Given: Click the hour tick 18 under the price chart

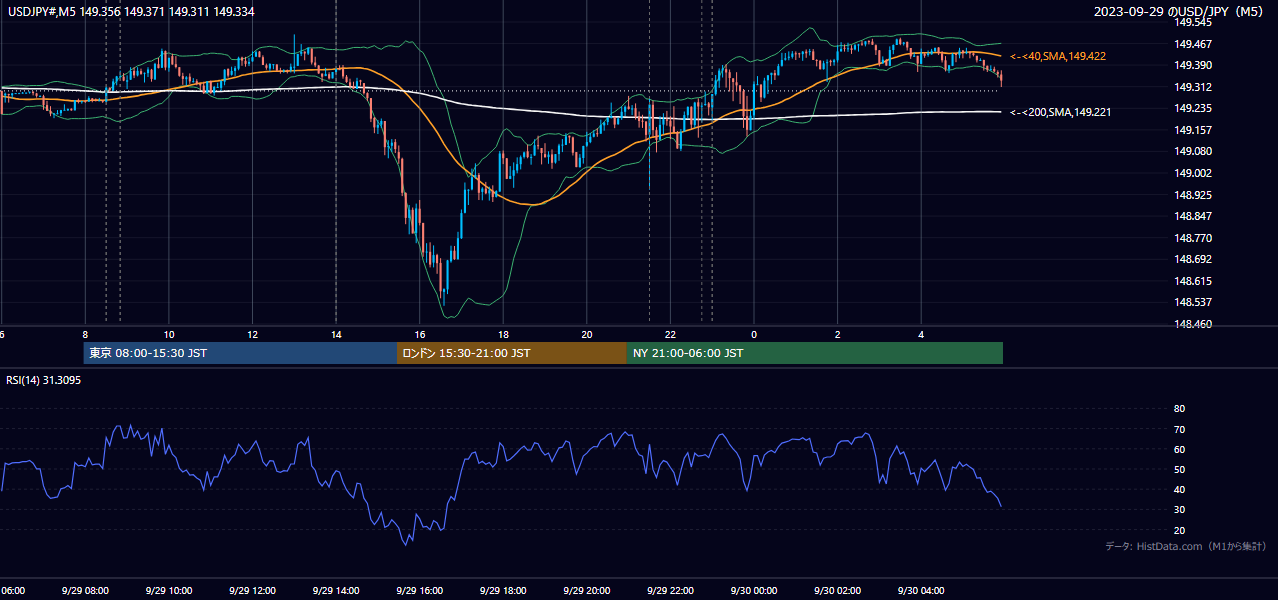Looking at the screenshot, I should coord(504,335).
